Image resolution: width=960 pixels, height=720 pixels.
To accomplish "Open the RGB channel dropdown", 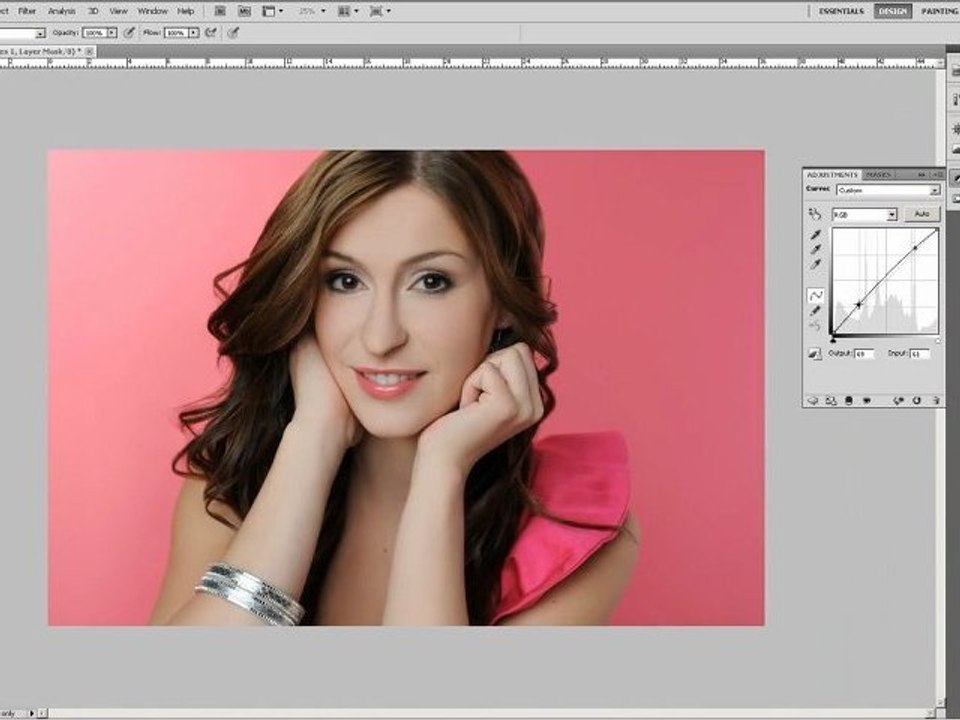I will pos(864,214).
